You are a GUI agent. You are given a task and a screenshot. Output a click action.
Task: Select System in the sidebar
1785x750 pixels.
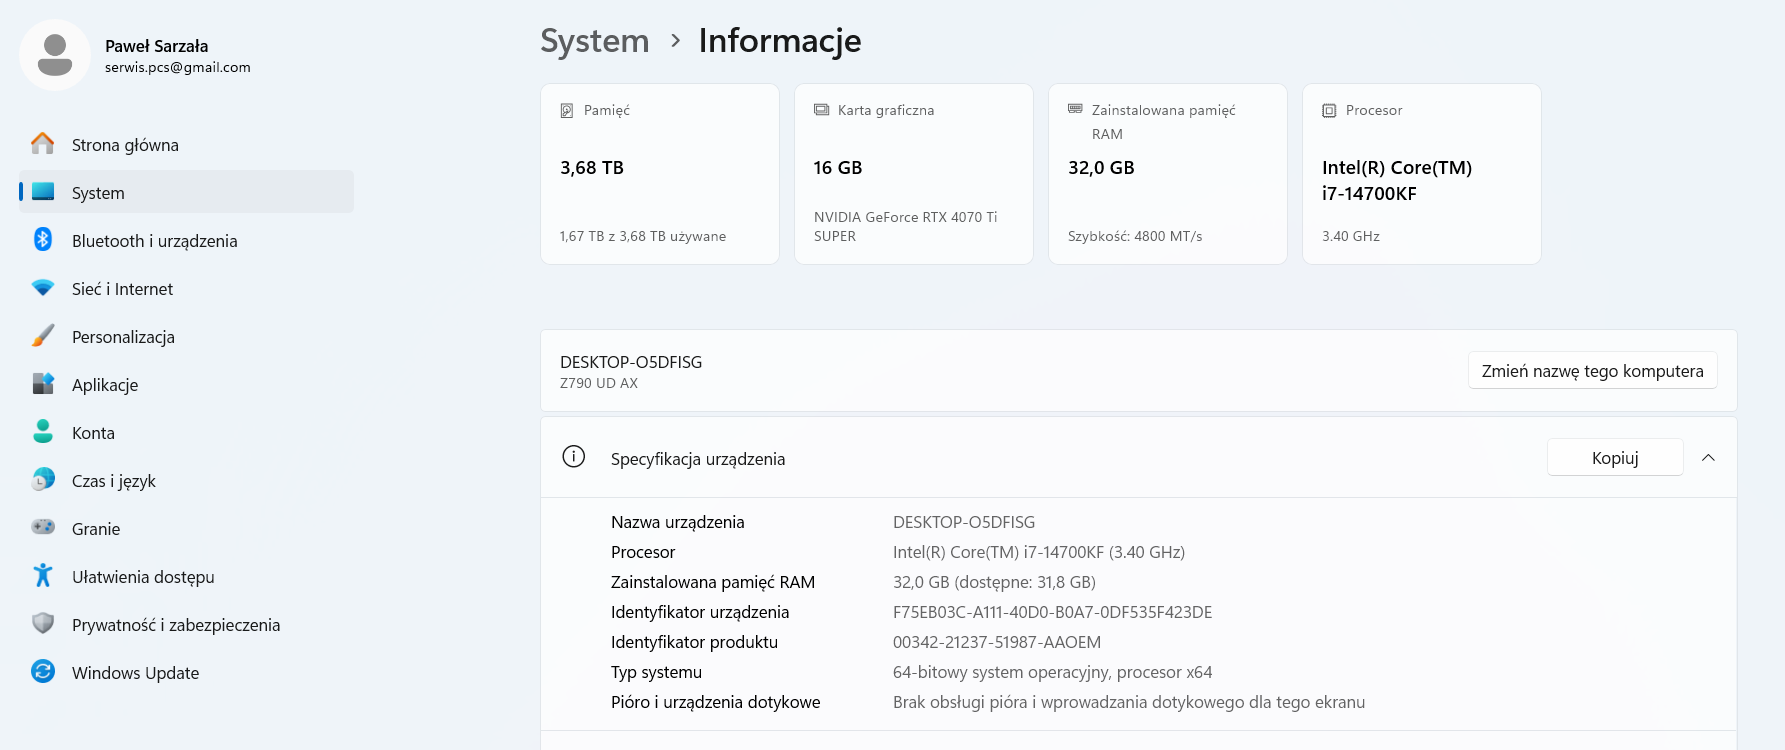[98, 193]
